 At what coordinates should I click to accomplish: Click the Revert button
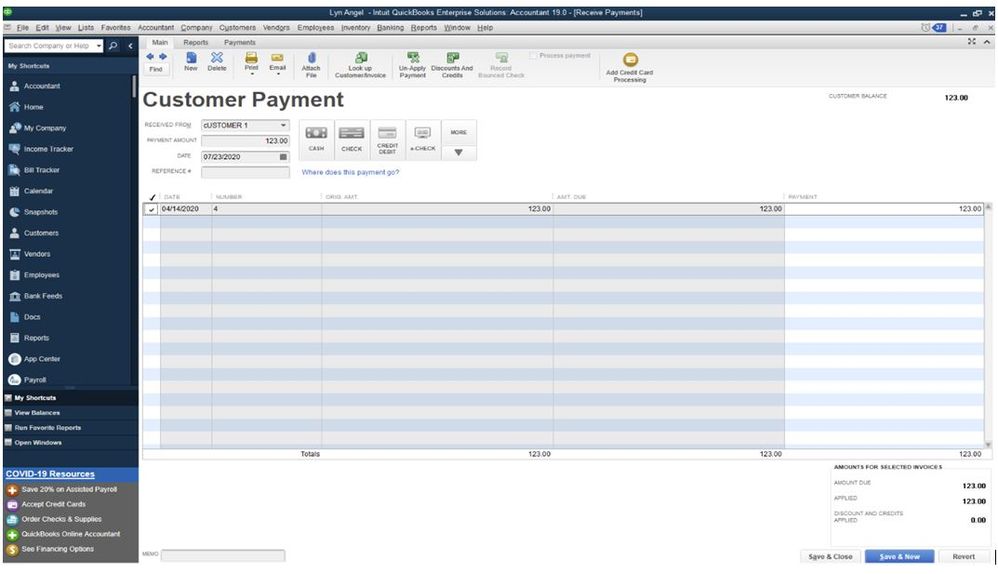point(963,557)
